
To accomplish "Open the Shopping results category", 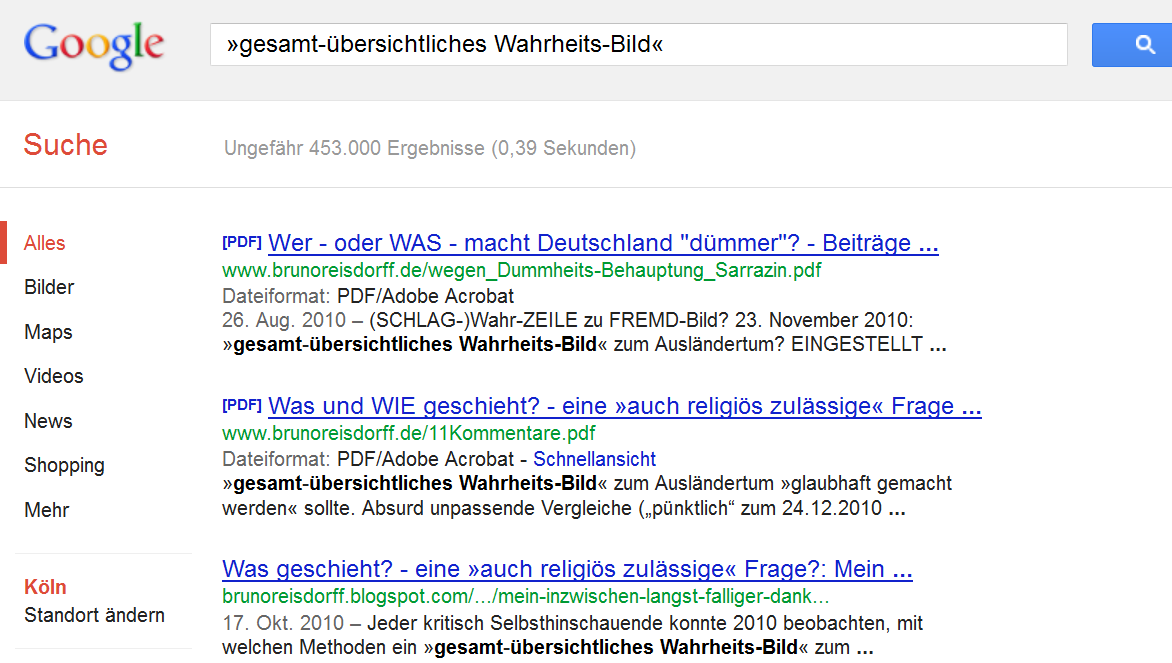I will 64,465.
